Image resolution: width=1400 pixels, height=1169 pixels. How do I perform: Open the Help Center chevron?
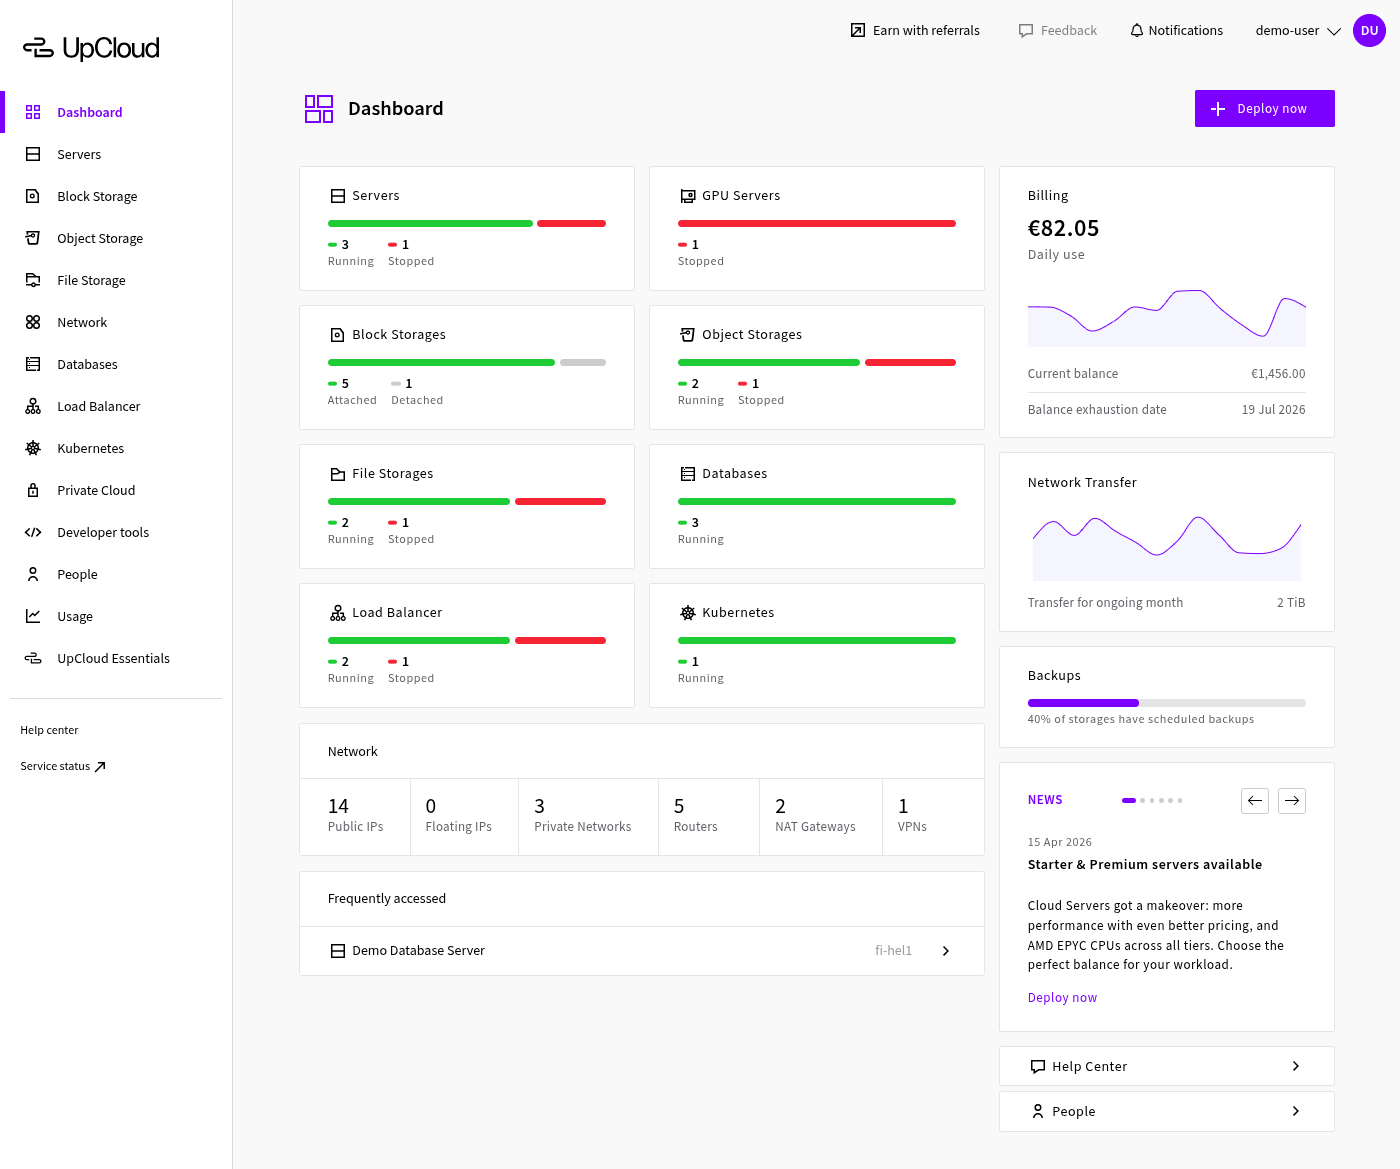pos(1296,1066)
